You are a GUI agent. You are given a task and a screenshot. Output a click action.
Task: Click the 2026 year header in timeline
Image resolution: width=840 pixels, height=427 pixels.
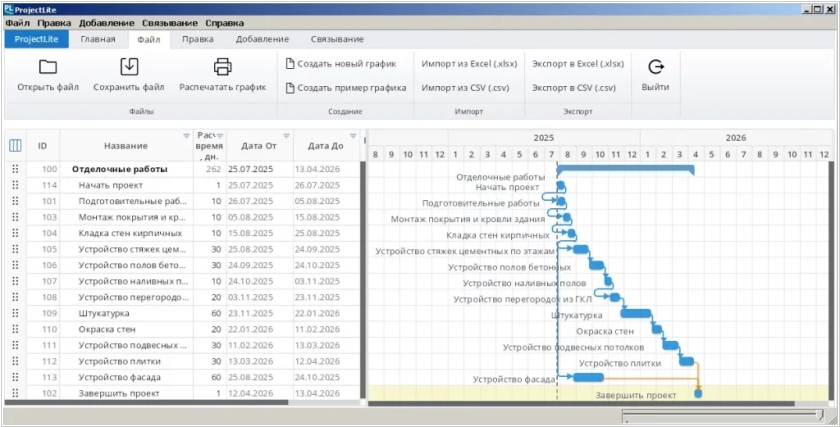point(736,138)
